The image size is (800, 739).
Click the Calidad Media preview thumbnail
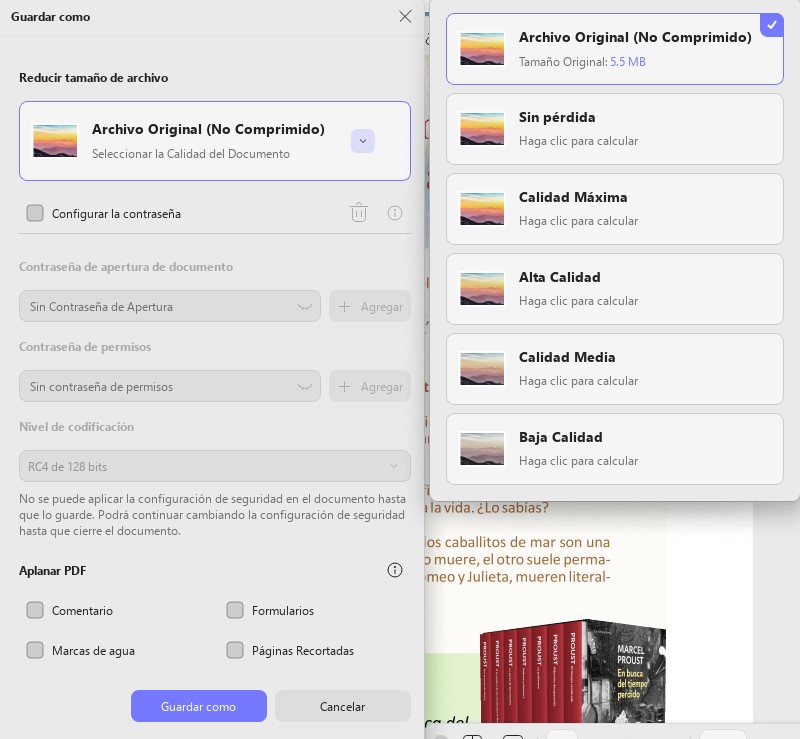point(482,369)
